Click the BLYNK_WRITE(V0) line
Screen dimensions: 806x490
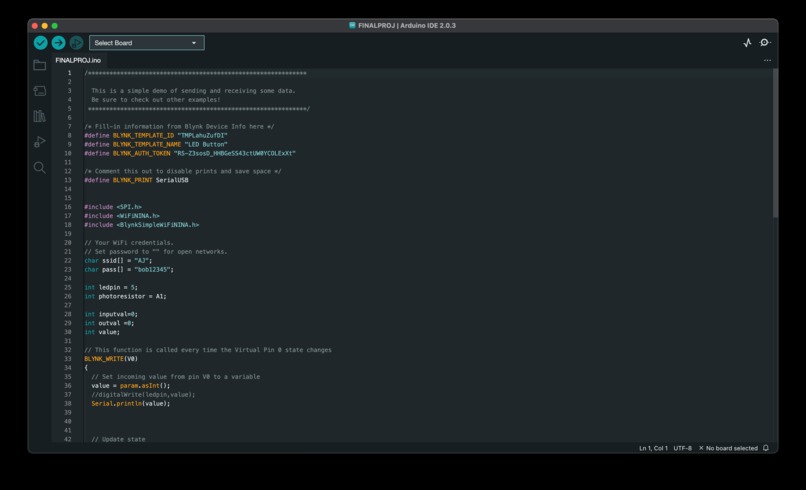point(111,359)
